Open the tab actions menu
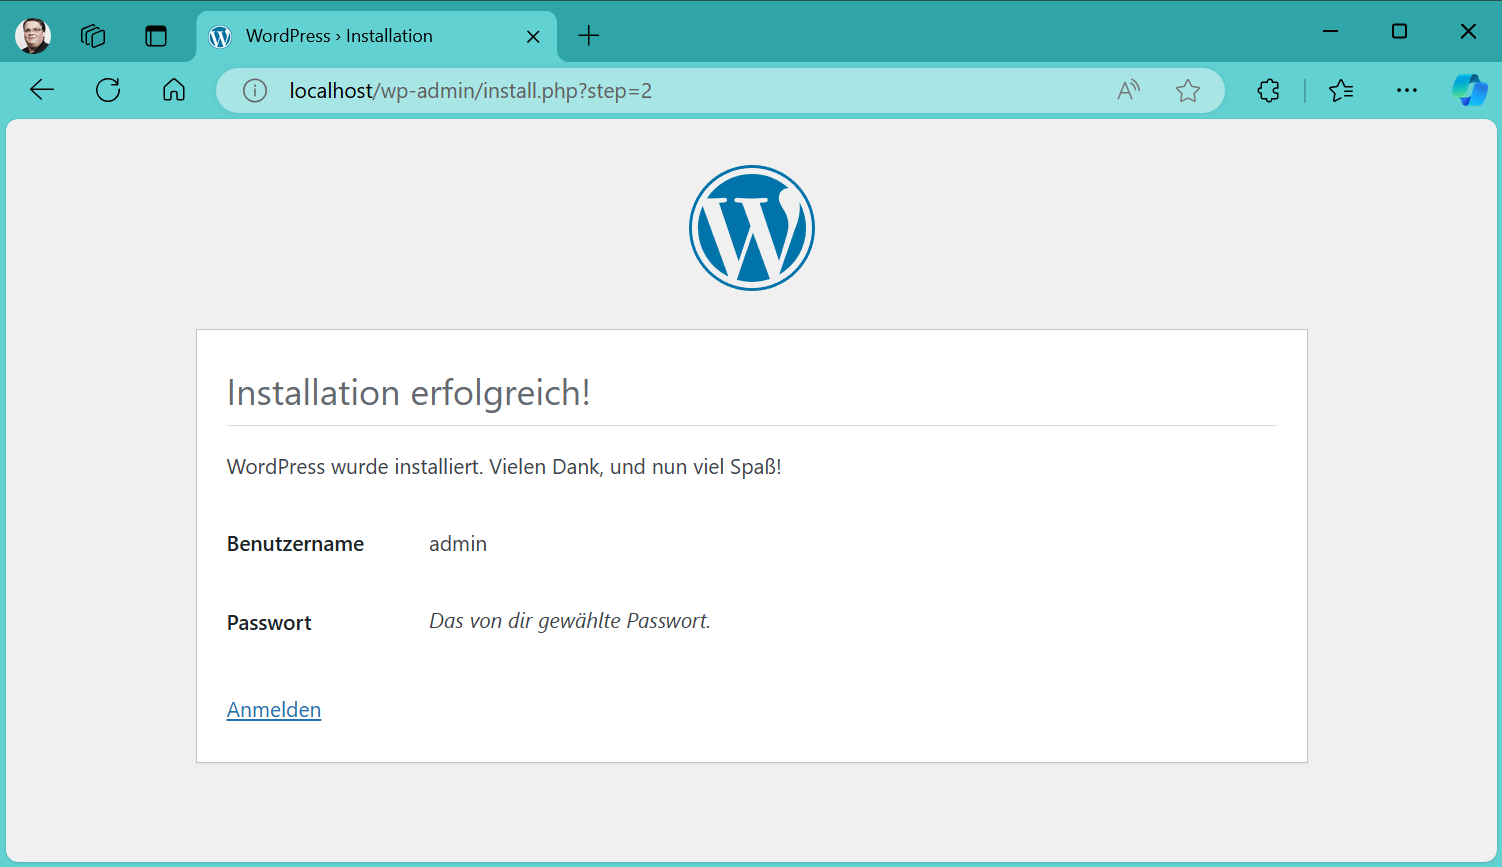 pos(156,36)
